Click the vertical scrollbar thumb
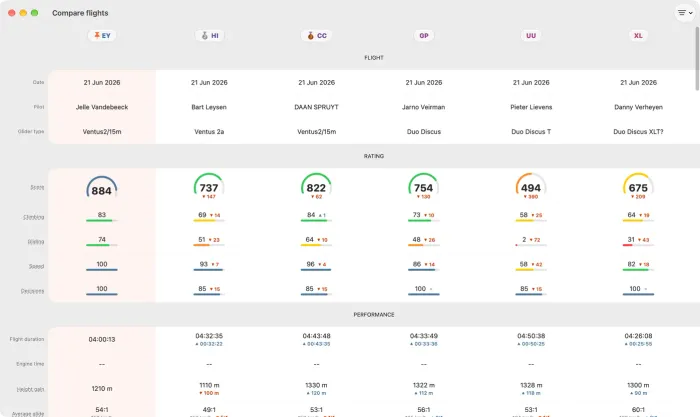The image size is (700, 417). [697, 58]
